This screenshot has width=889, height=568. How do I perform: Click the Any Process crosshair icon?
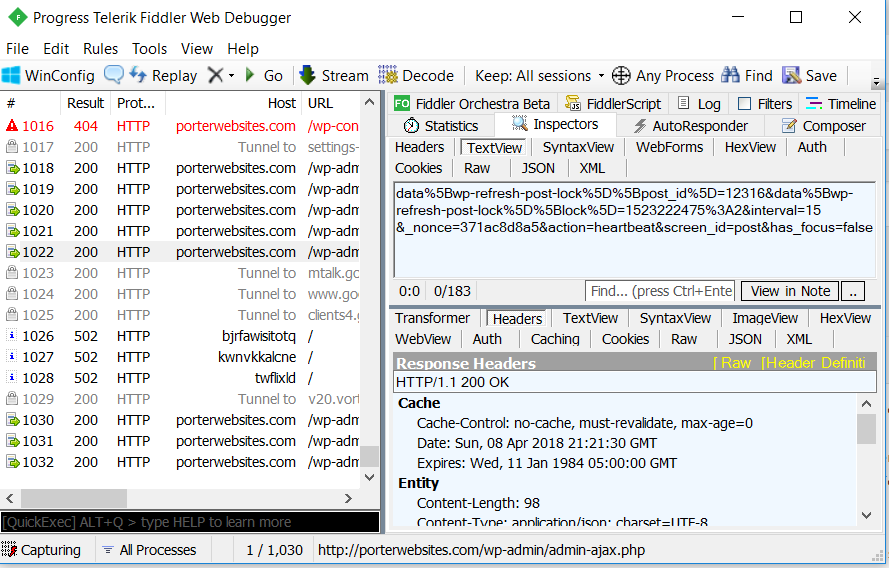[x=621, y=75]
